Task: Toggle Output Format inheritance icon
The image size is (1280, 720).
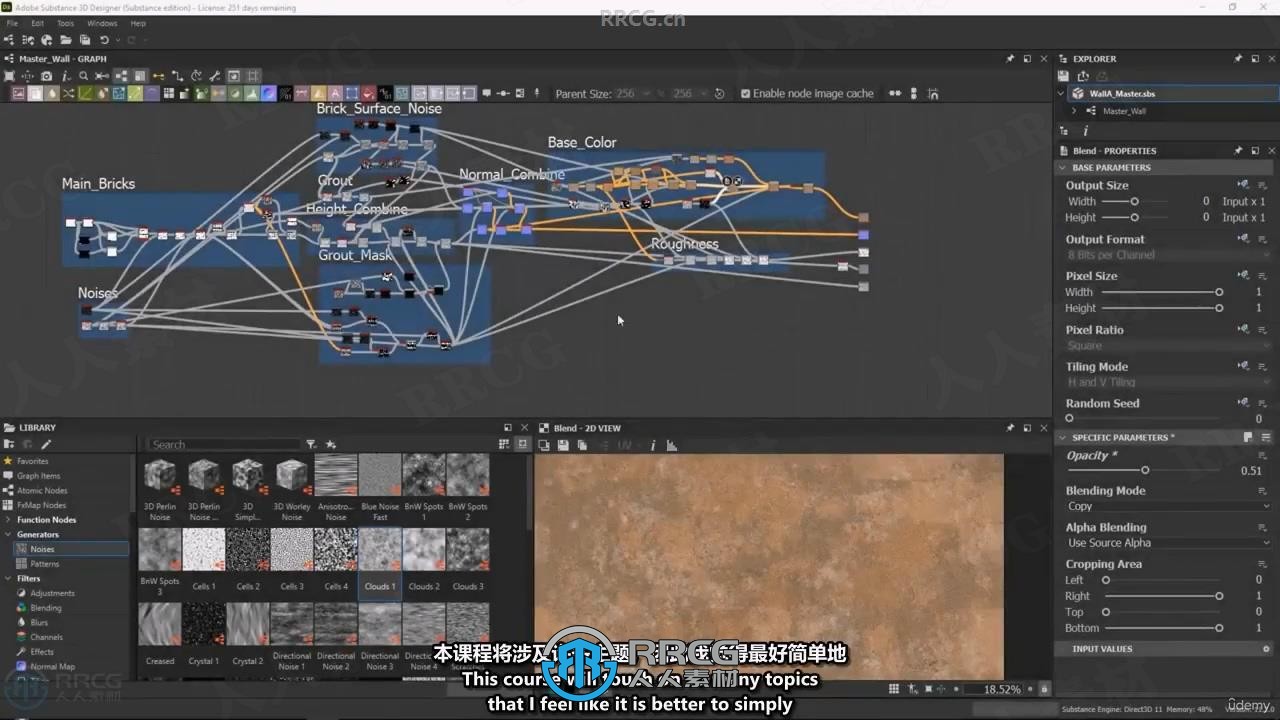Action: [1243, 239]
